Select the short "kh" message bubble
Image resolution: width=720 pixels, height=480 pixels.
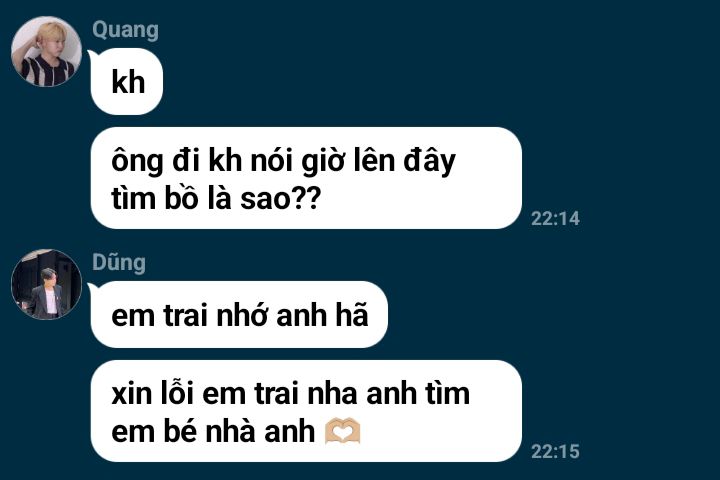click(x=127, y=82)
